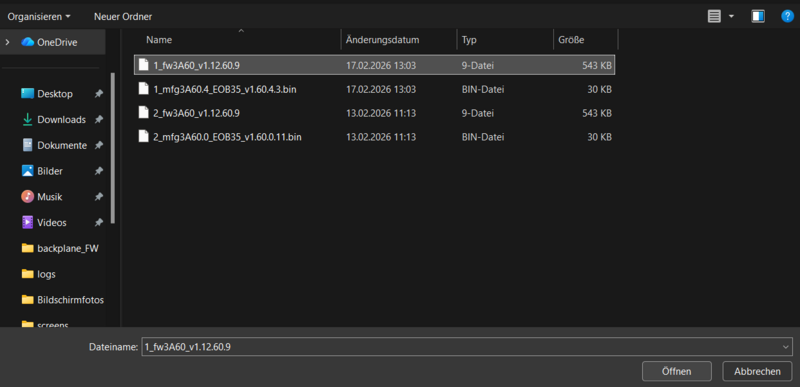This screenshot has height=387, width=800.
Task: Open Bilder in the sidebar
Action: (49, 171)
